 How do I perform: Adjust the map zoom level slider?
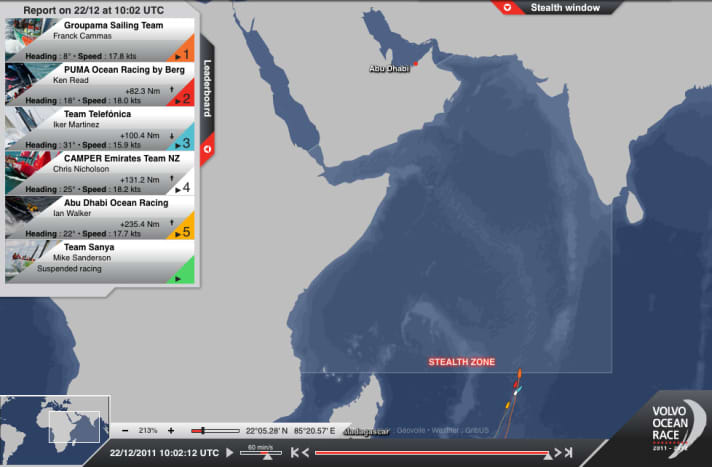(215, 430)
